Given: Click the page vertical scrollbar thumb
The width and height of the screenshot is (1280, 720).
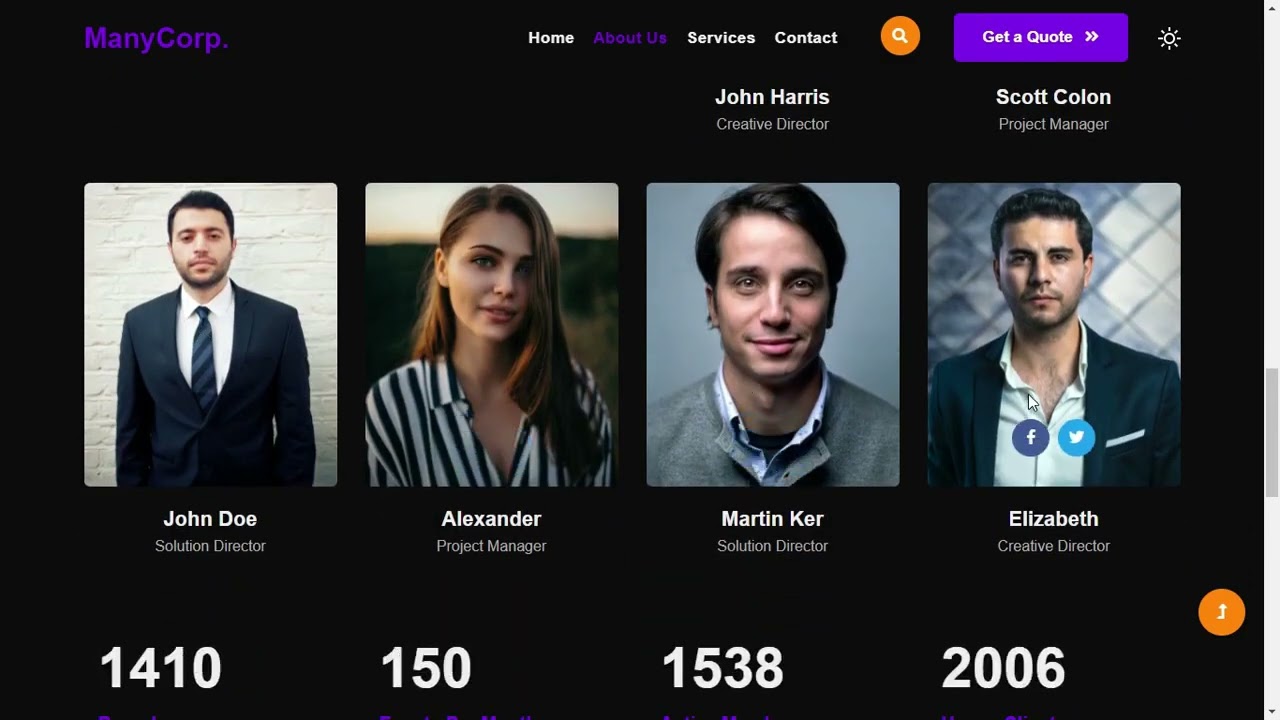Looking at the screenshot, I should click(1272, 432).
